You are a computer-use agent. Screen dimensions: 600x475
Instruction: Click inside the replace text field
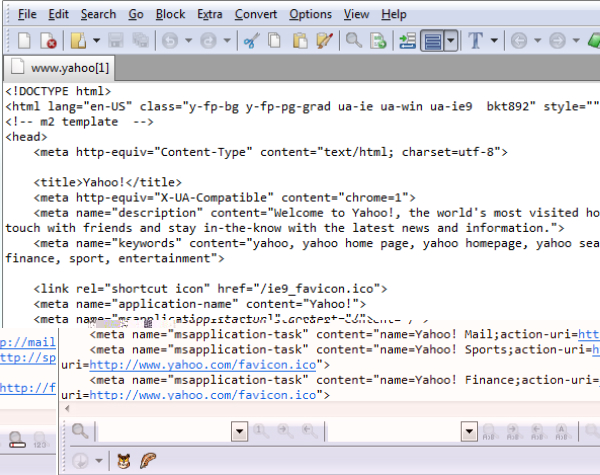(394, 431)
